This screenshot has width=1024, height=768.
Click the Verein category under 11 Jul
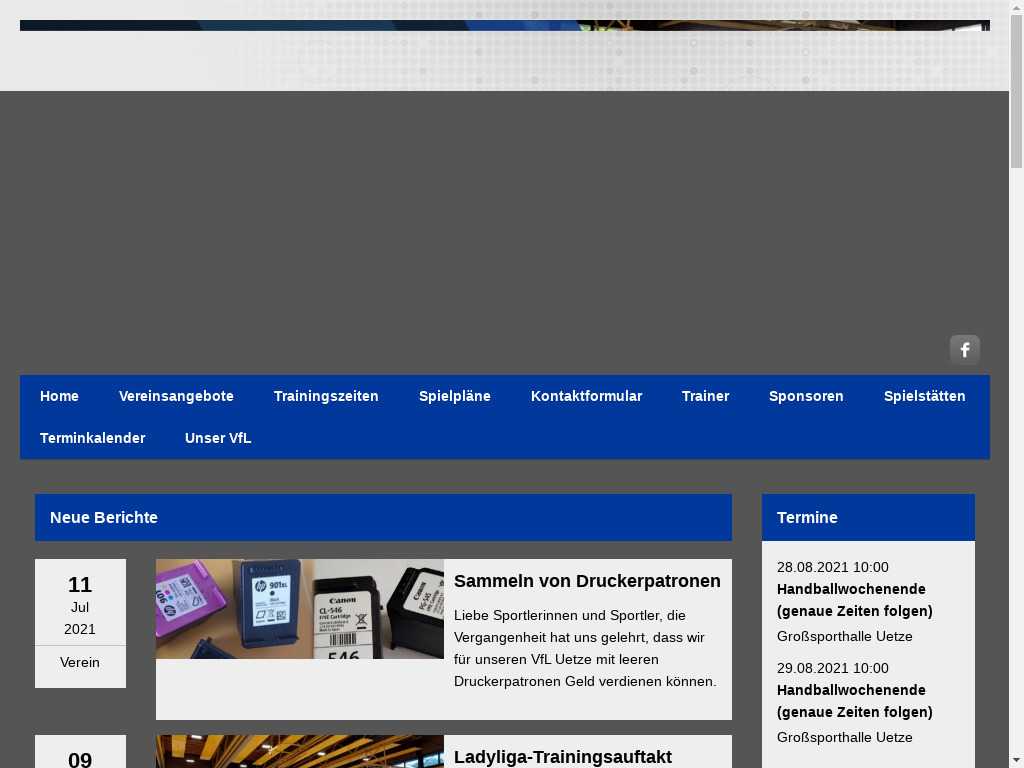(x=80, y=662)
